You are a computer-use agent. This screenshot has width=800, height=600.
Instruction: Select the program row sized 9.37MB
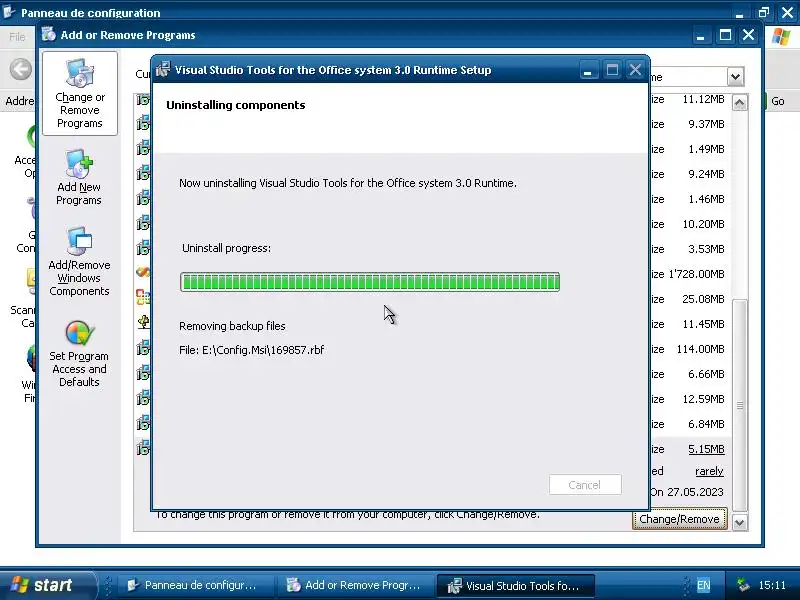click(434, 124)
